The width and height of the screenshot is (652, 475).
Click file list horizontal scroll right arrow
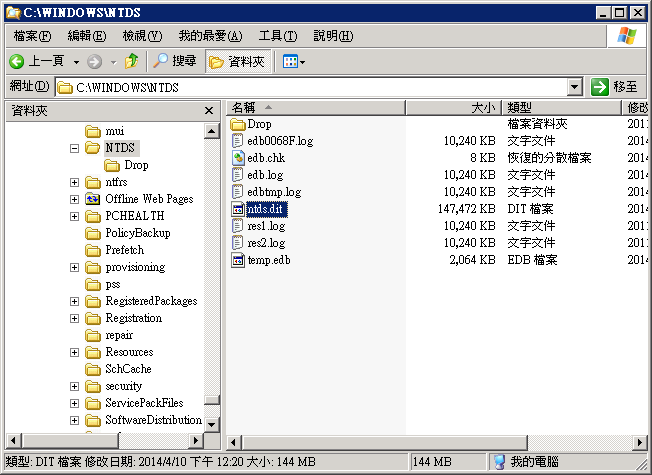[x=640, y=442]
